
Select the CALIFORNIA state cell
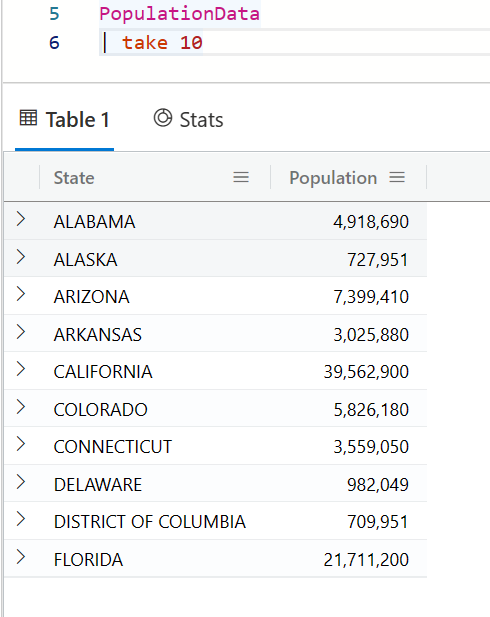point(103,372)
